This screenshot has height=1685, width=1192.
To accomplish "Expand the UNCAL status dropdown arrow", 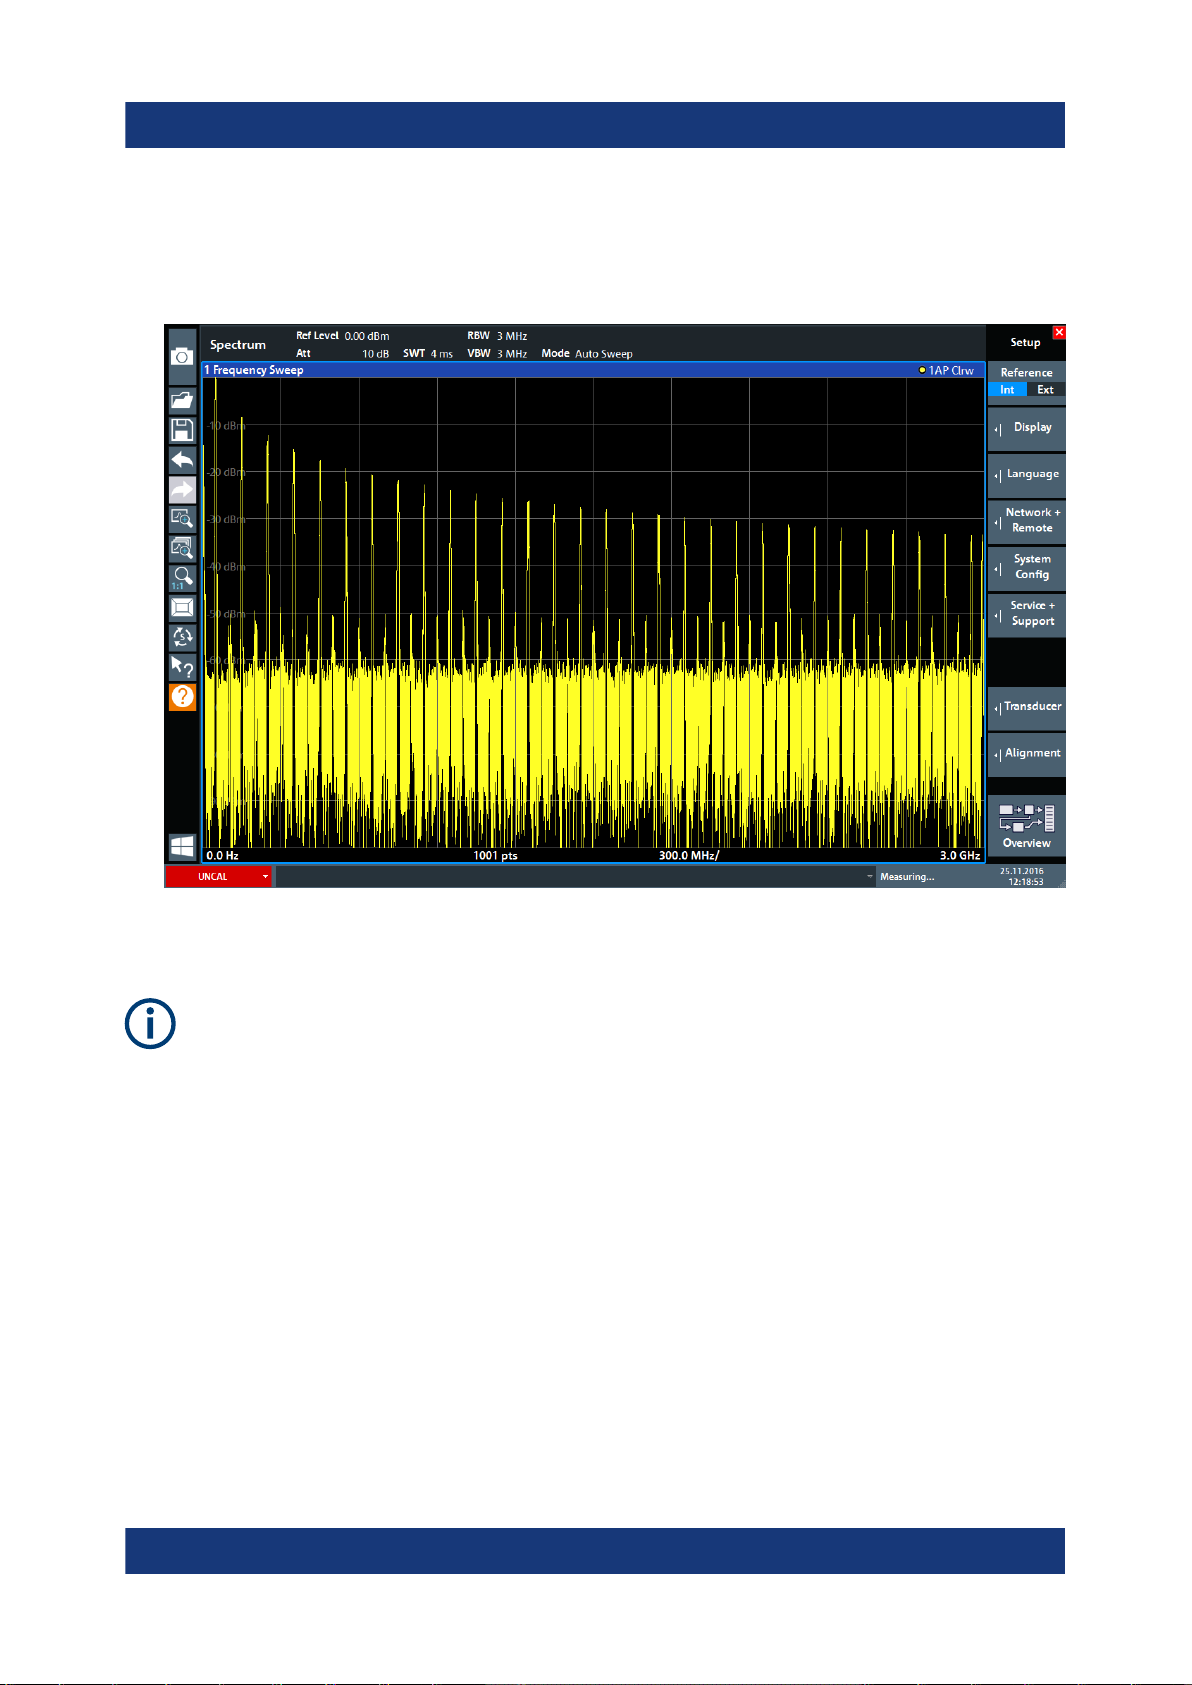I will 265,877.
